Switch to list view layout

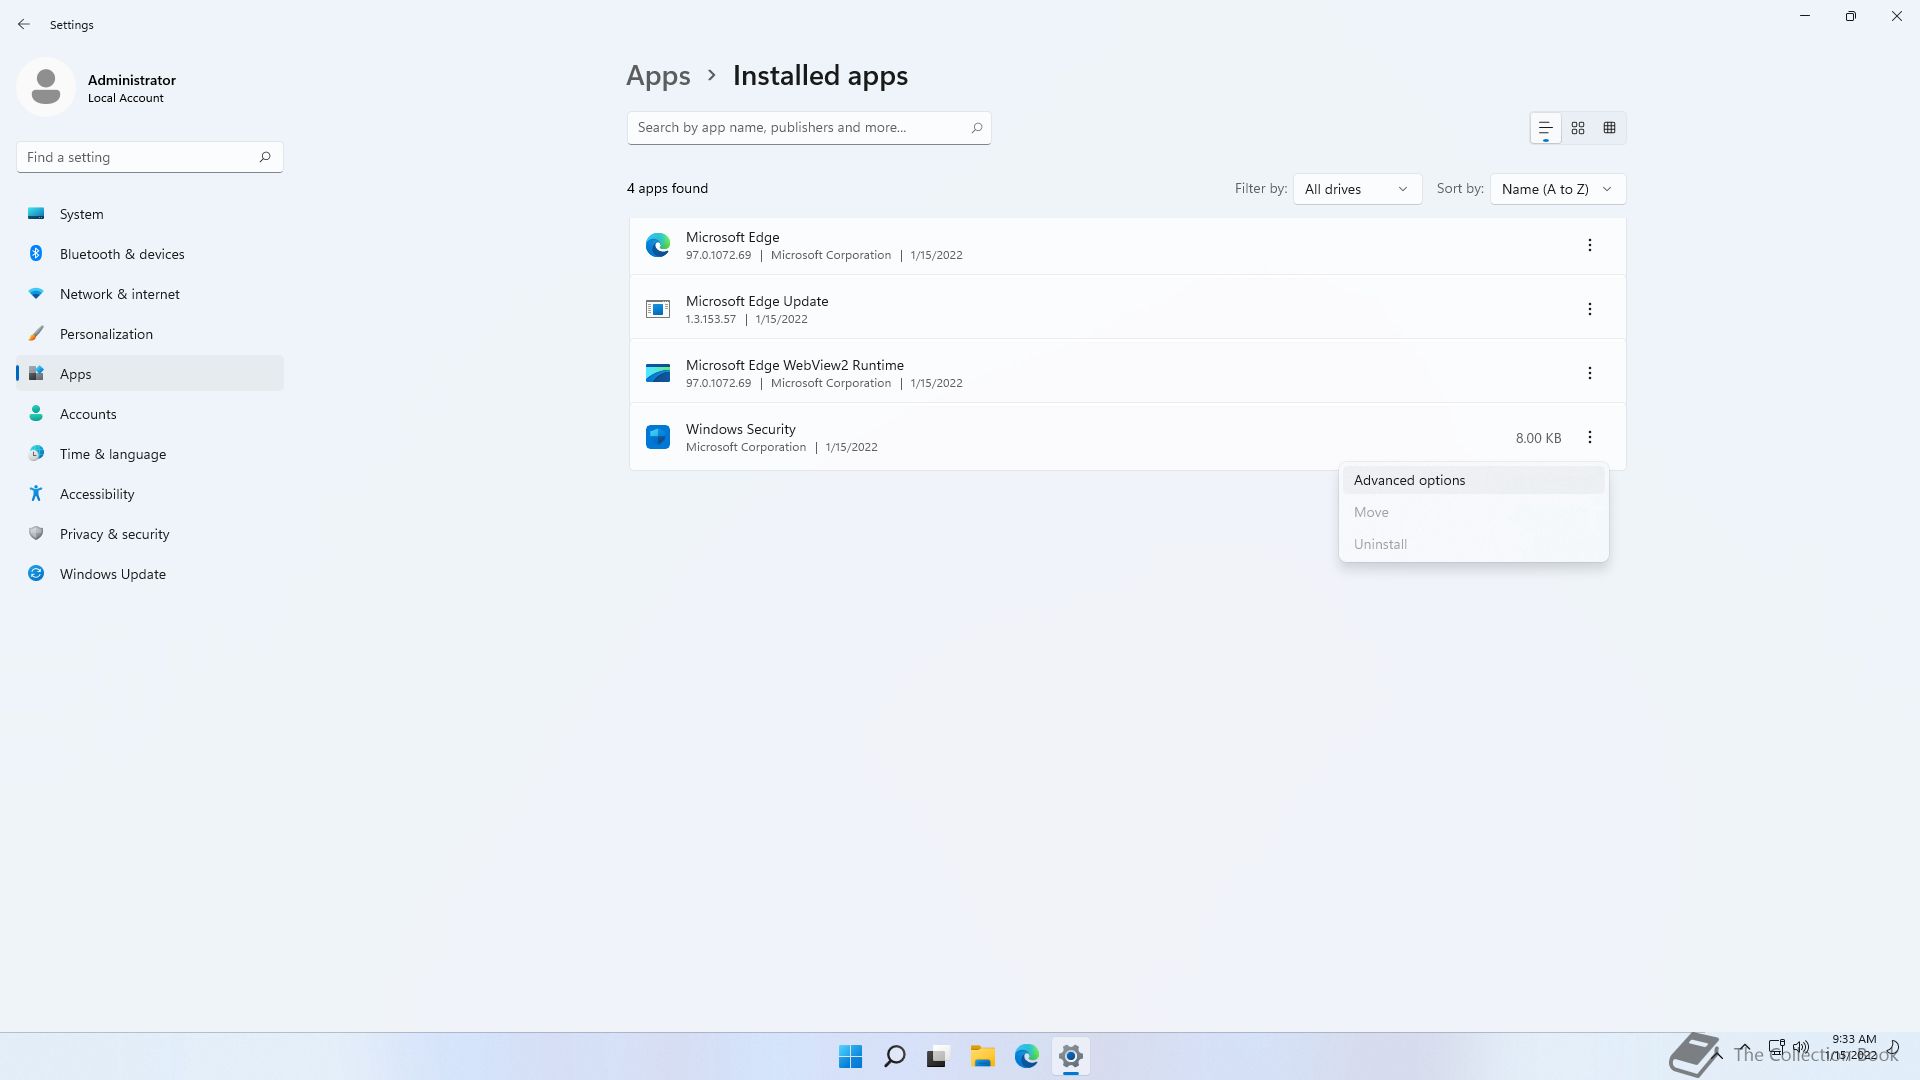[1545, 128]
